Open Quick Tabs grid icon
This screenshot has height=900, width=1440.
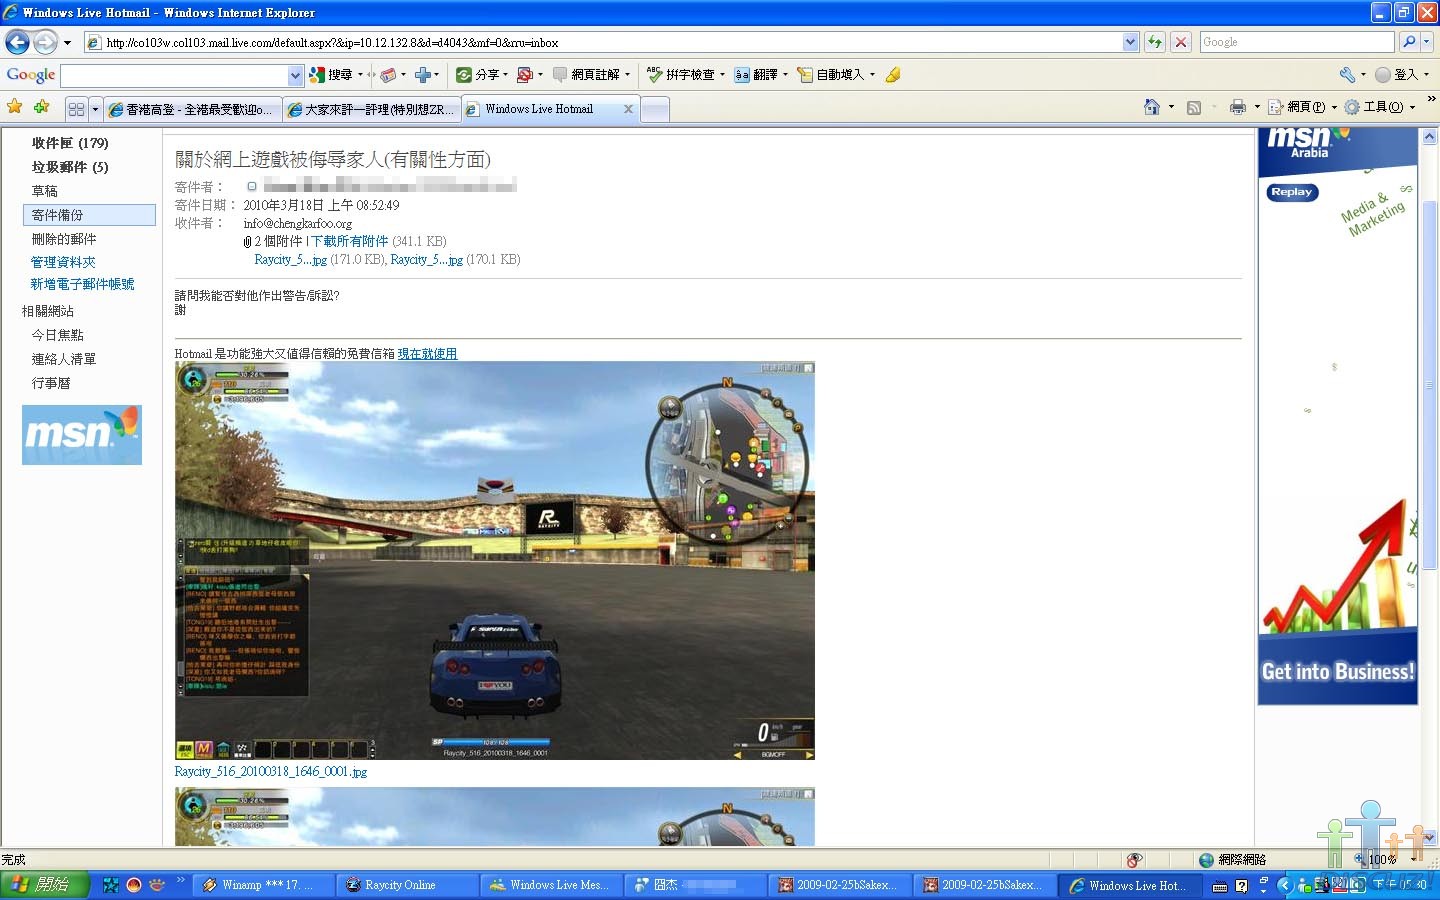click(x=76, y=109)
